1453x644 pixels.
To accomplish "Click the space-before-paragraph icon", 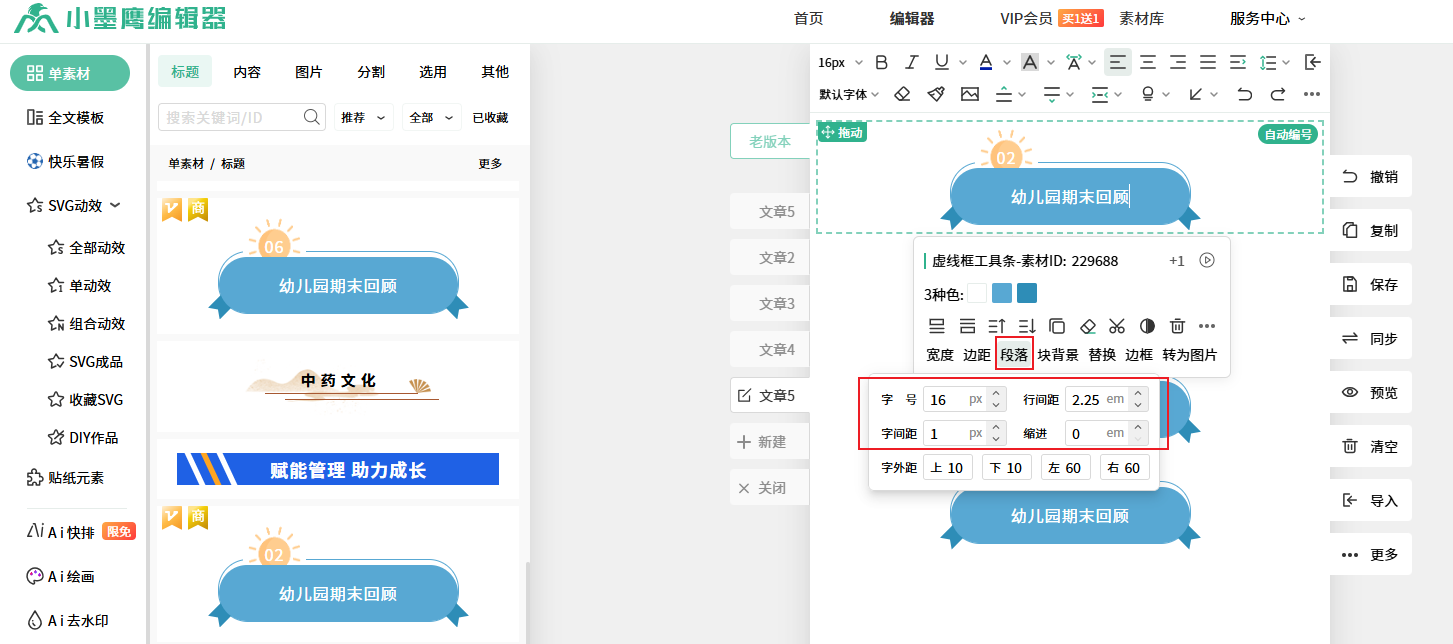I will point(1005,94).
